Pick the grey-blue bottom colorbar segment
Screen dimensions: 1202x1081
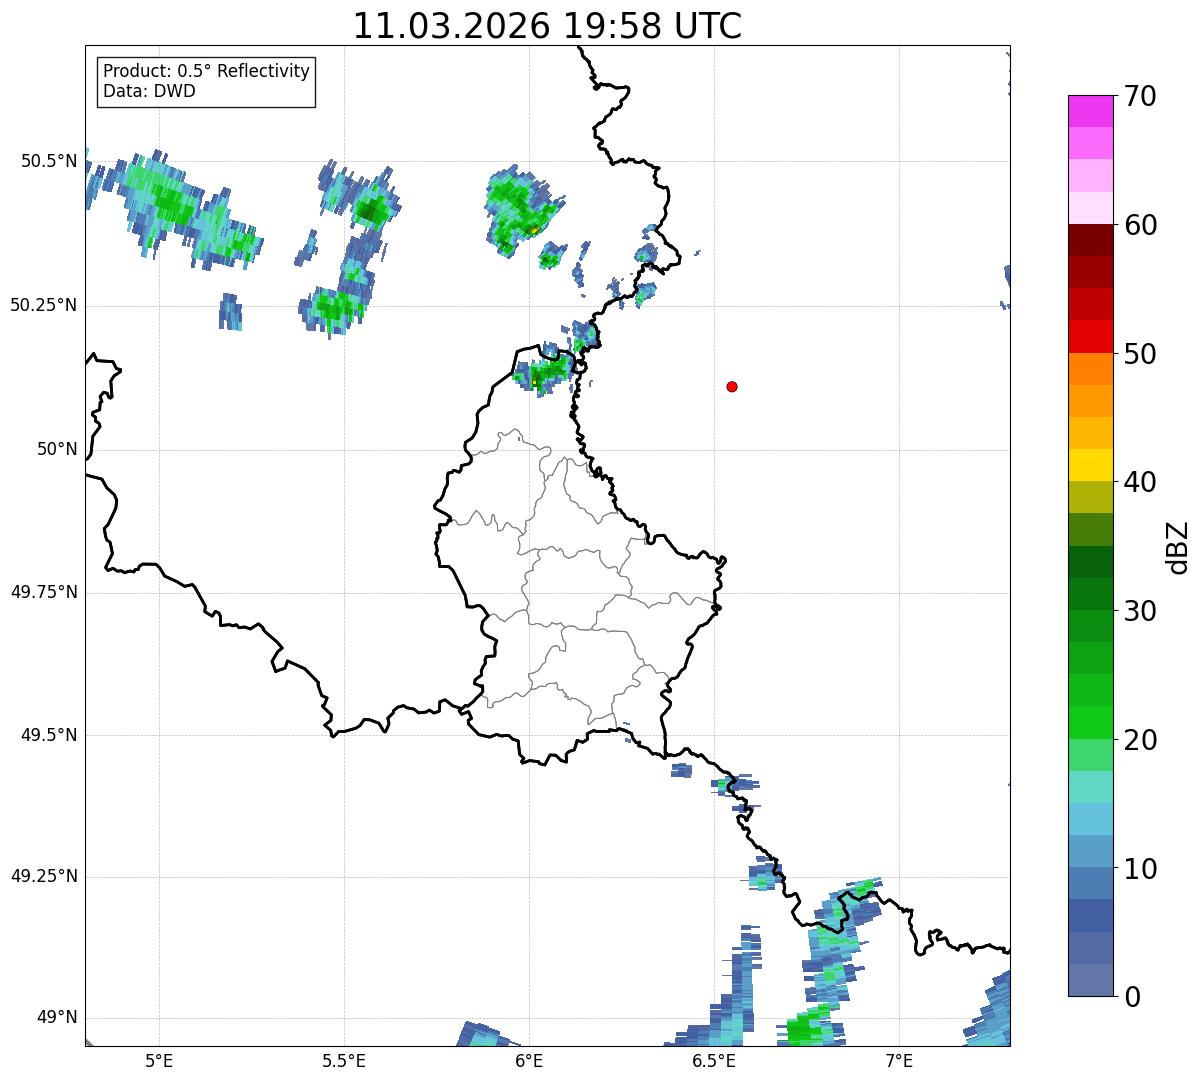pyautogui.click(x=1090, y=980)
